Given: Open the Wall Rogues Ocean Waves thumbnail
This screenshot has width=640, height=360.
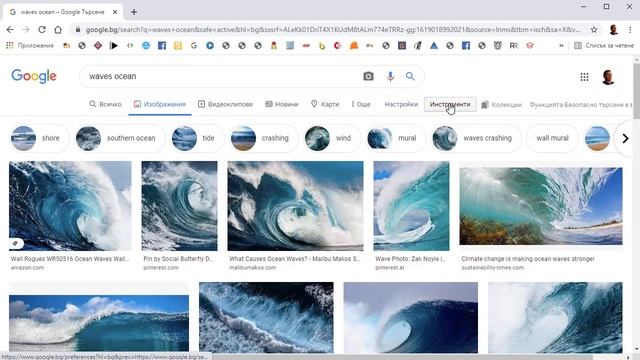Looking at the screenshot, I should coord(70,206).
